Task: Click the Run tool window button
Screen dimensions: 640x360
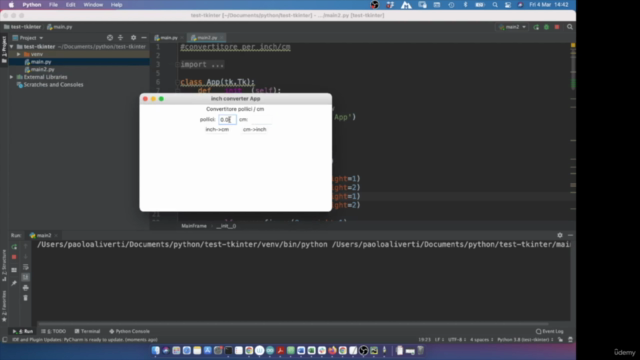Action: pos(23,331)
